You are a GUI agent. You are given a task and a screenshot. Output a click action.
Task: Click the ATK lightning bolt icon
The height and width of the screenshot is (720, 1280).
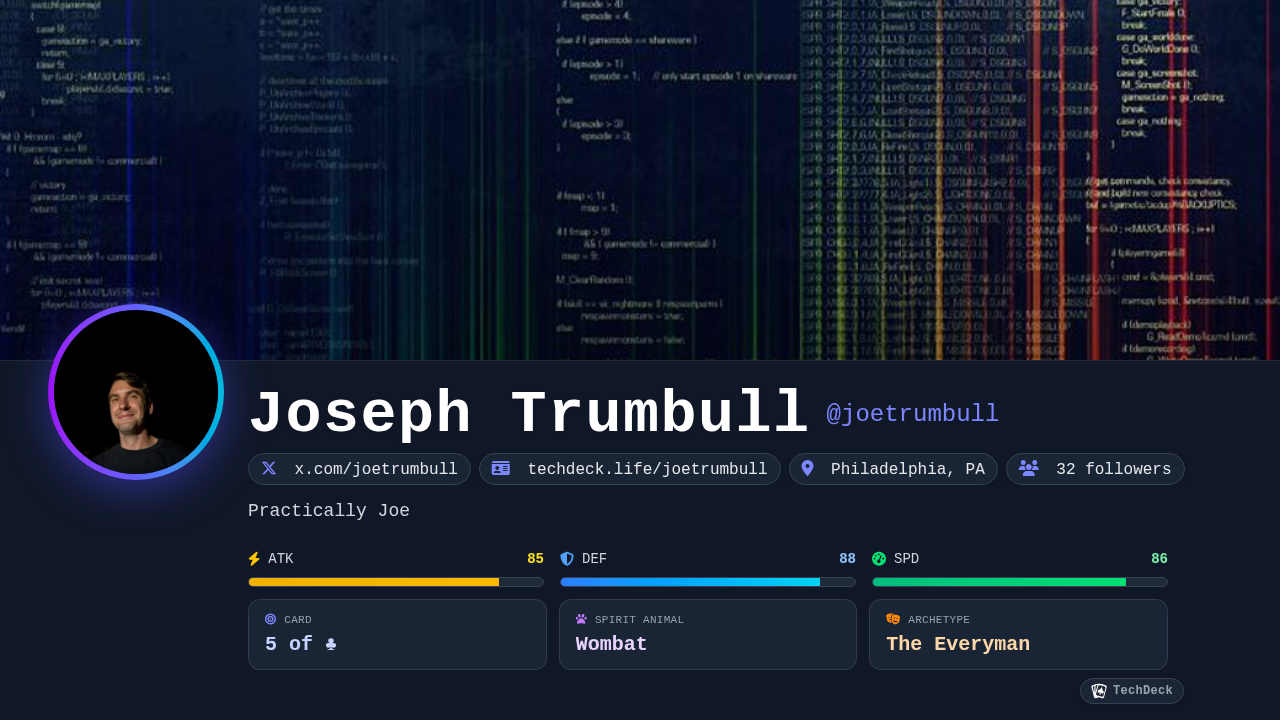254,559
